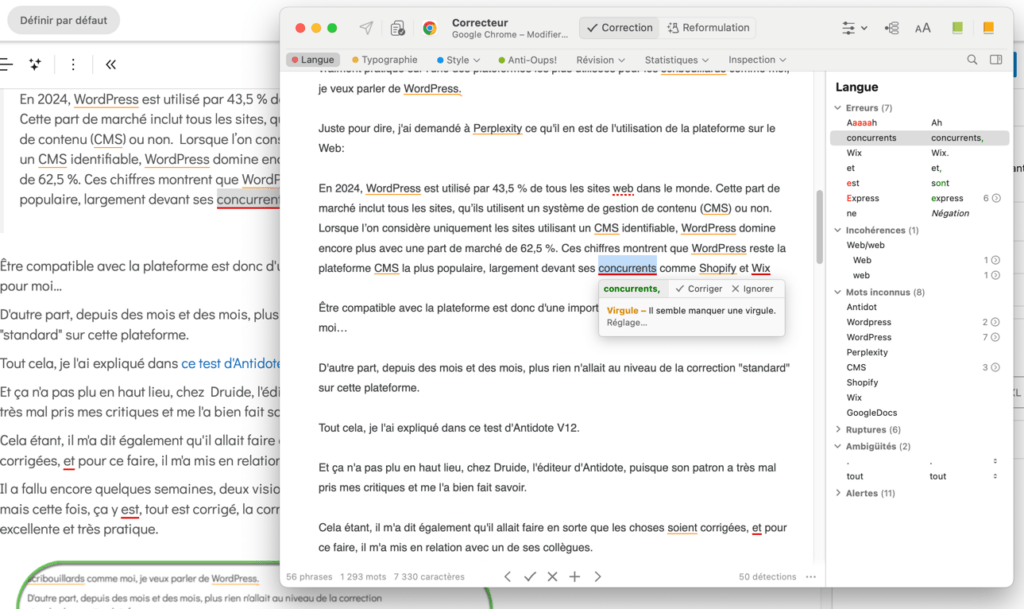The width and height of the screenshot is (1024, 609).
Task: Click the corrector text vertical scrollbar
Action: [820, 226]
